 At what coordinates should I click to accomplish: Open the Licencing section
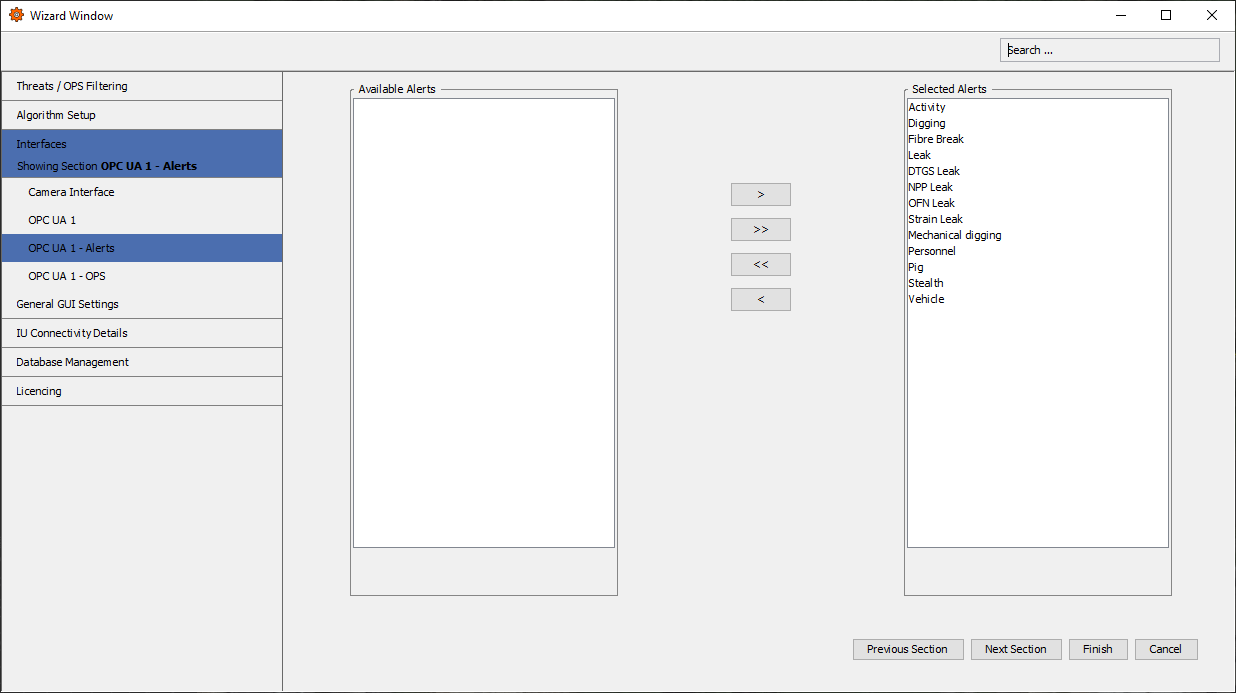(x=39, y=391)
